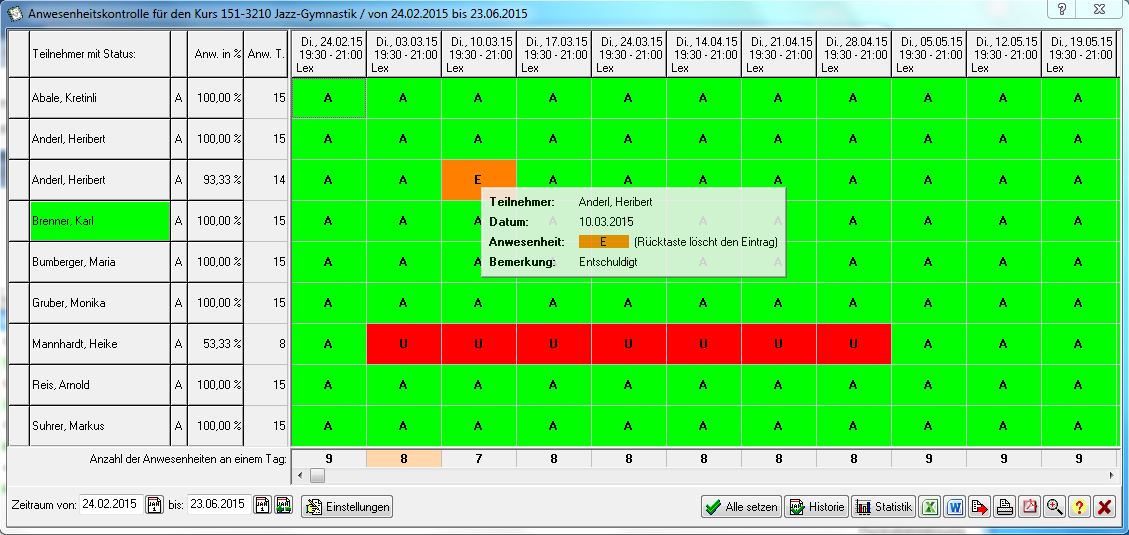The image size is (1129, 535).
Task: Click calendar icon with green plus and minus
Action: click(x=283, y=505)
